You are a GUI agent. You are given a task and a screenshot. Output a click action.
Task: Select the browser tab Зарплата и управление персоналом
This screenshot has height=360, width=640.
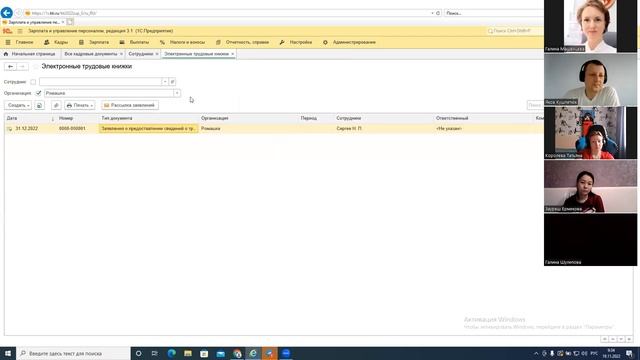33,22
